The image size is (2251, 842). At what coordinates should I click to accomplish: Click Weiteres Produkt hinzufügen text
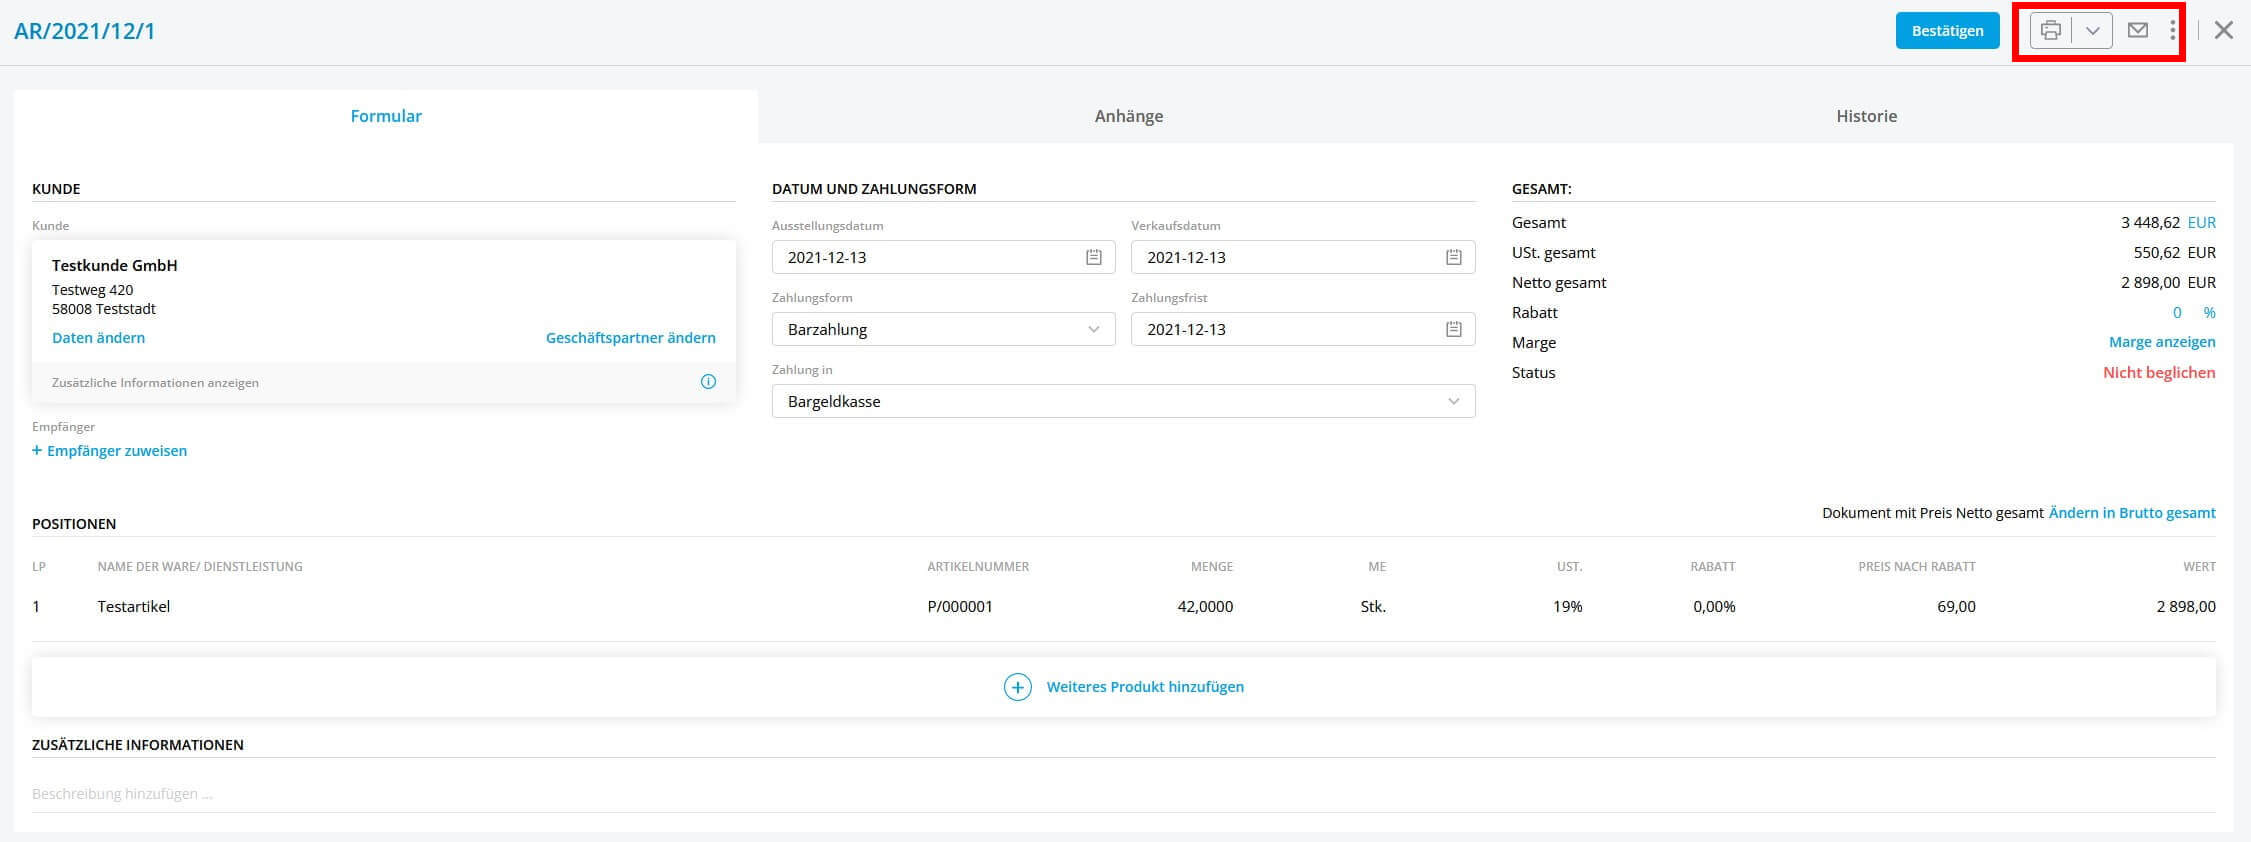tap(1145, 687)
